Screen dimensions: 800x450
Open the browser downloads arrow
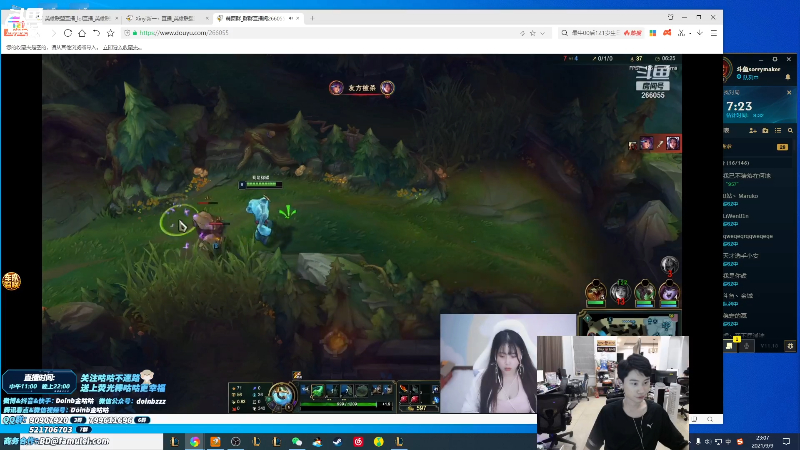[699, 33]
